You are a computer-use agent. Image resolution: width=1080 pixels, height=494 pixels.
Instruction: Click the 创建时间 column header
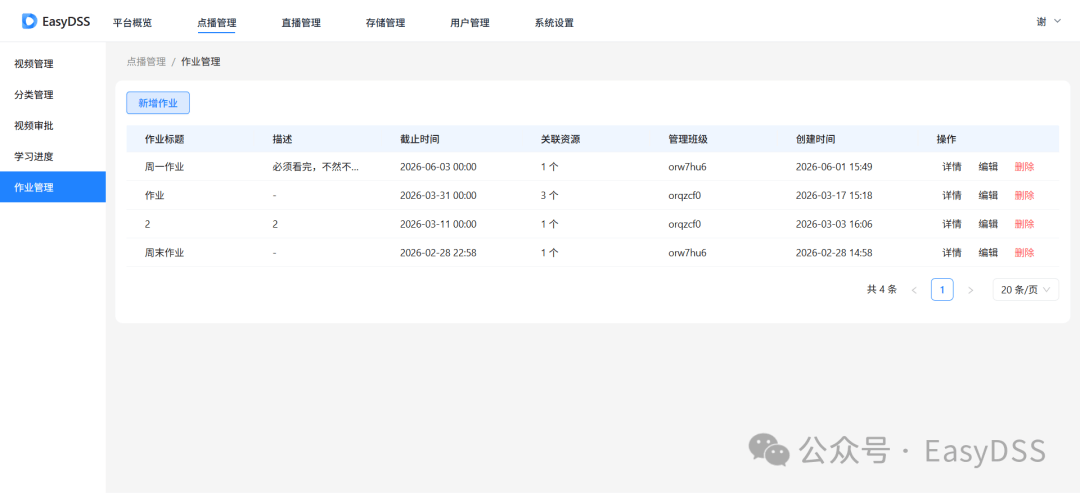tap(816, 139)
